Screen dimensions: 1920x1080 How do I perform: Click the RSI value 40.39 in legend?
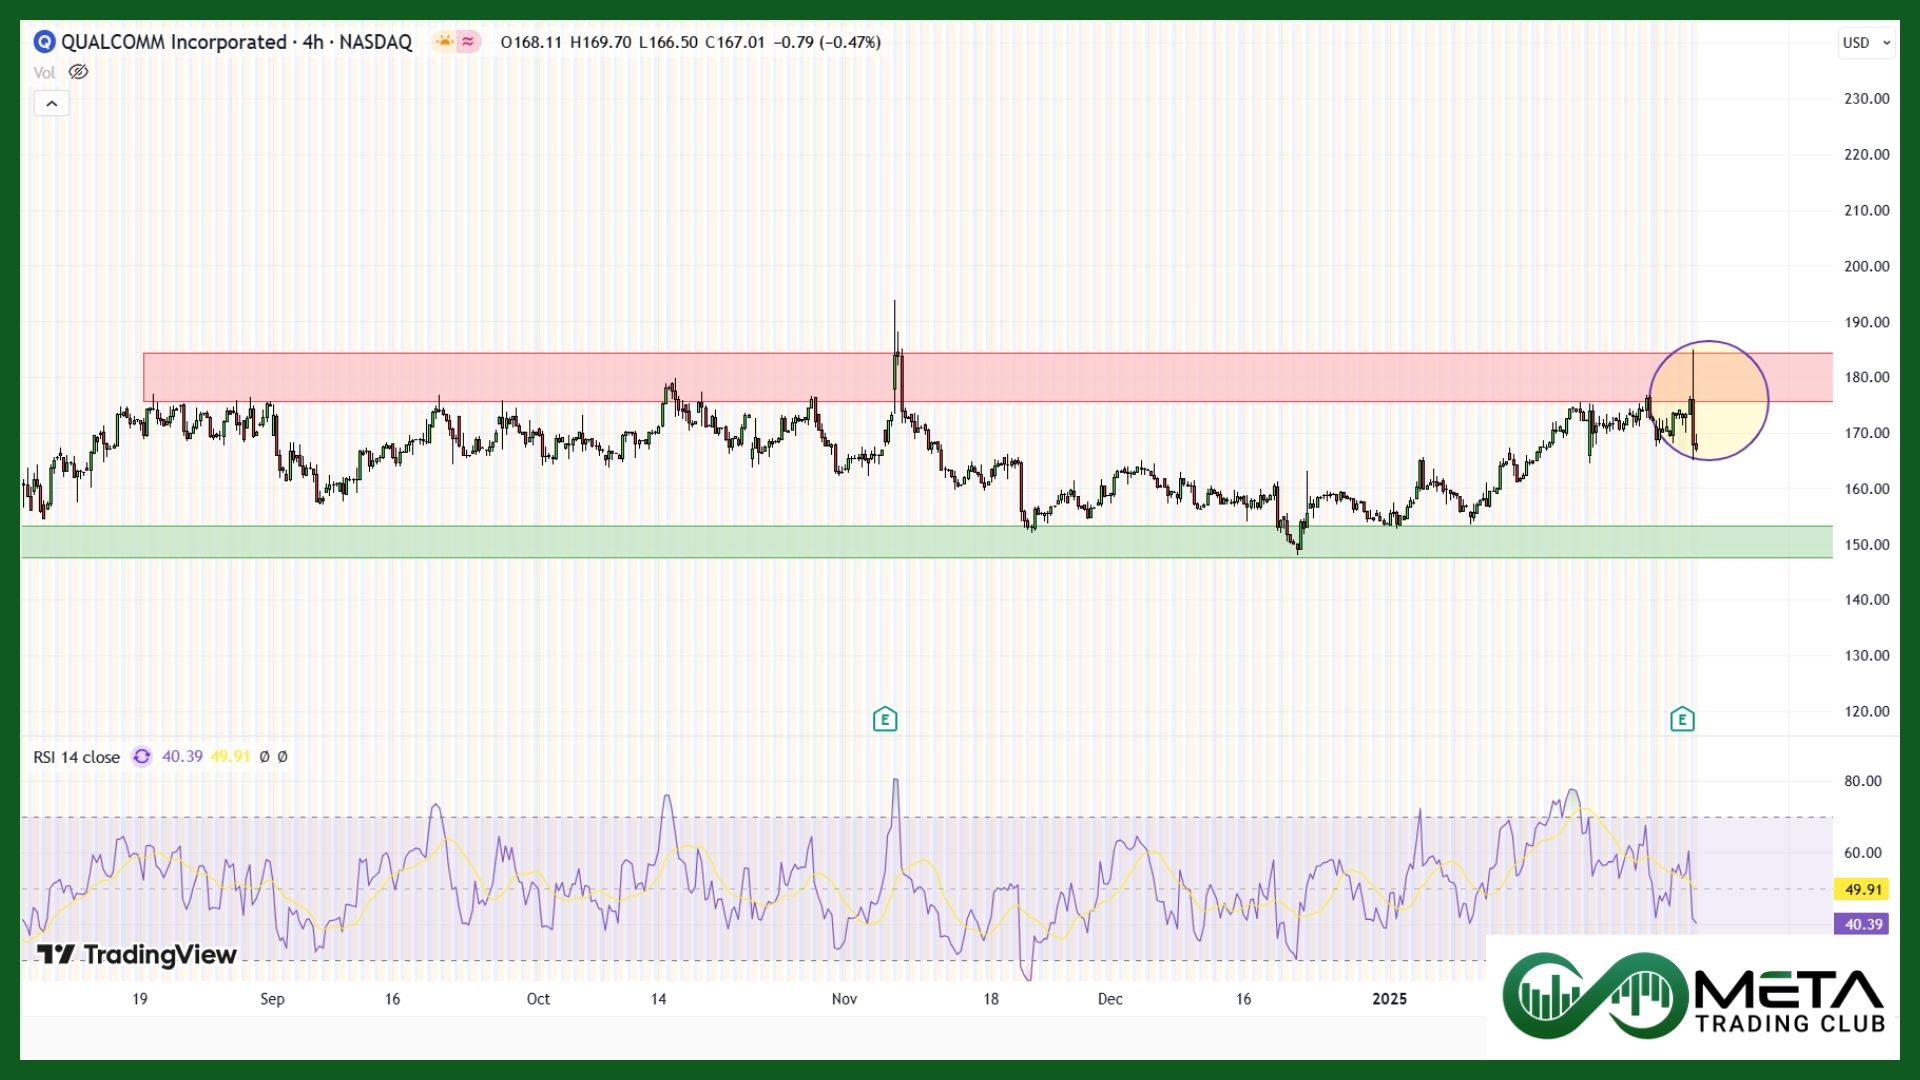coord(182,757)
